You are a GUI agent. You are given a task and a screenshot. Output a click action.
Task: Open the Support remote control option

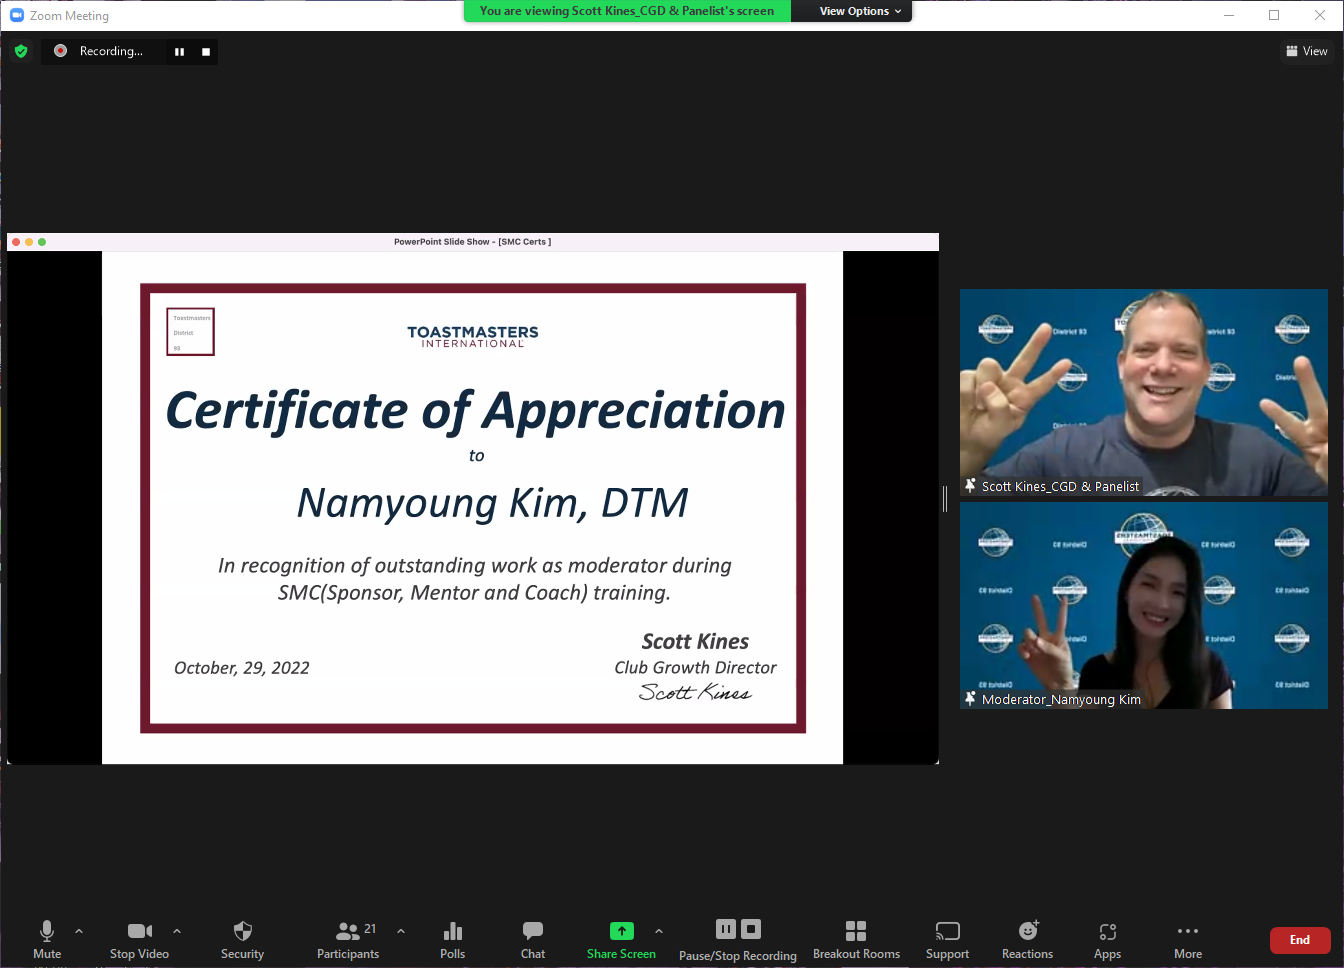click(947, 939)
